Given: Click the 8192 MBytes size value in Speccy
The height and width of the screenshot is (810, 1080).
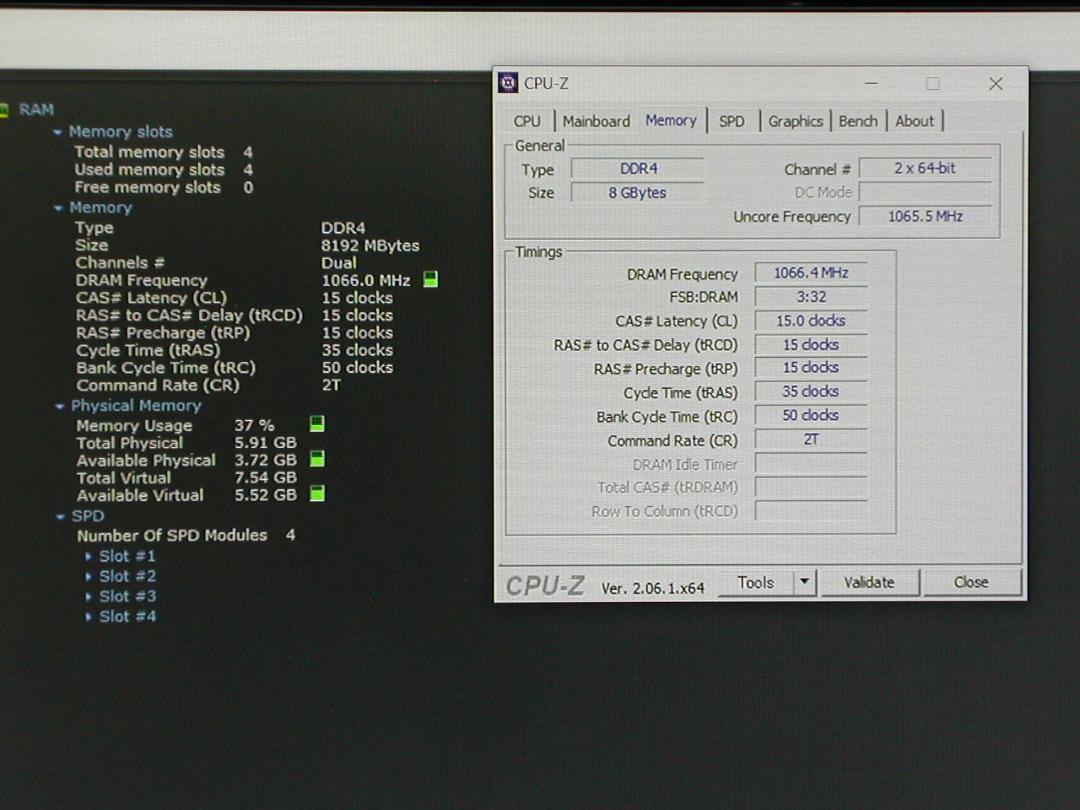Looking at the screenshot, I should pos(370,246).
